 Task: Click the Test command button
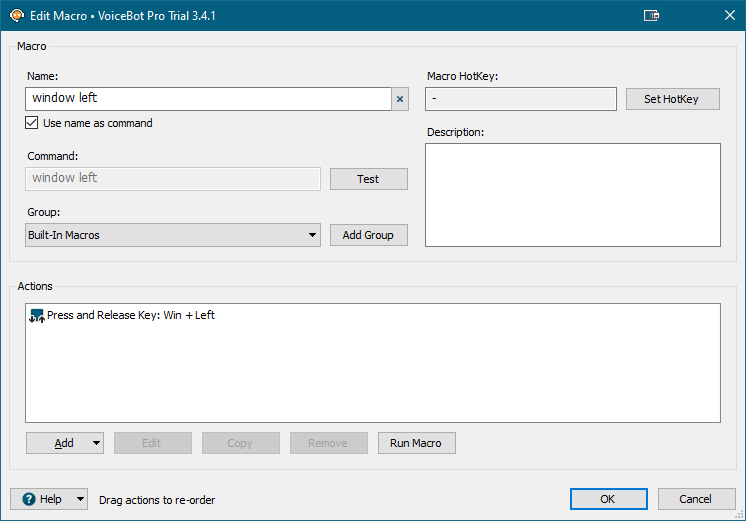coord(368,179)
